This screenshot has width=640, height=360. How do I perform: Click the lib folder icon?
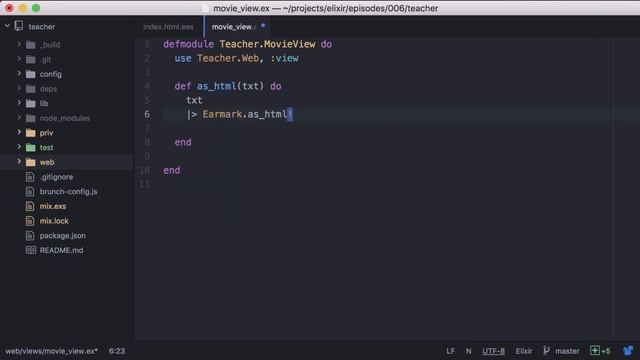[31, 104]
